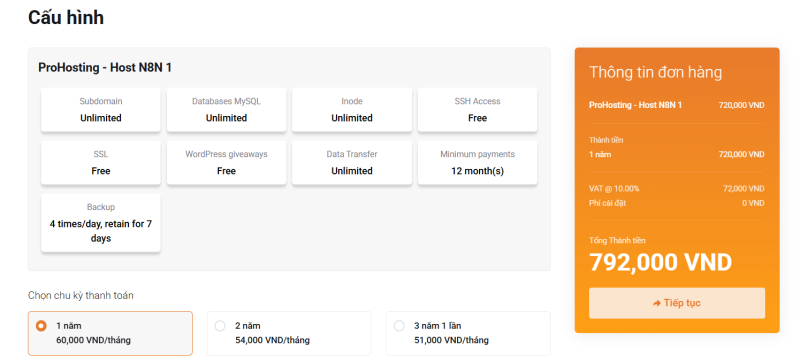Click the Backup 4 times/day card
The width and height of the screenshot is (800, 363).
pos(101,223)
